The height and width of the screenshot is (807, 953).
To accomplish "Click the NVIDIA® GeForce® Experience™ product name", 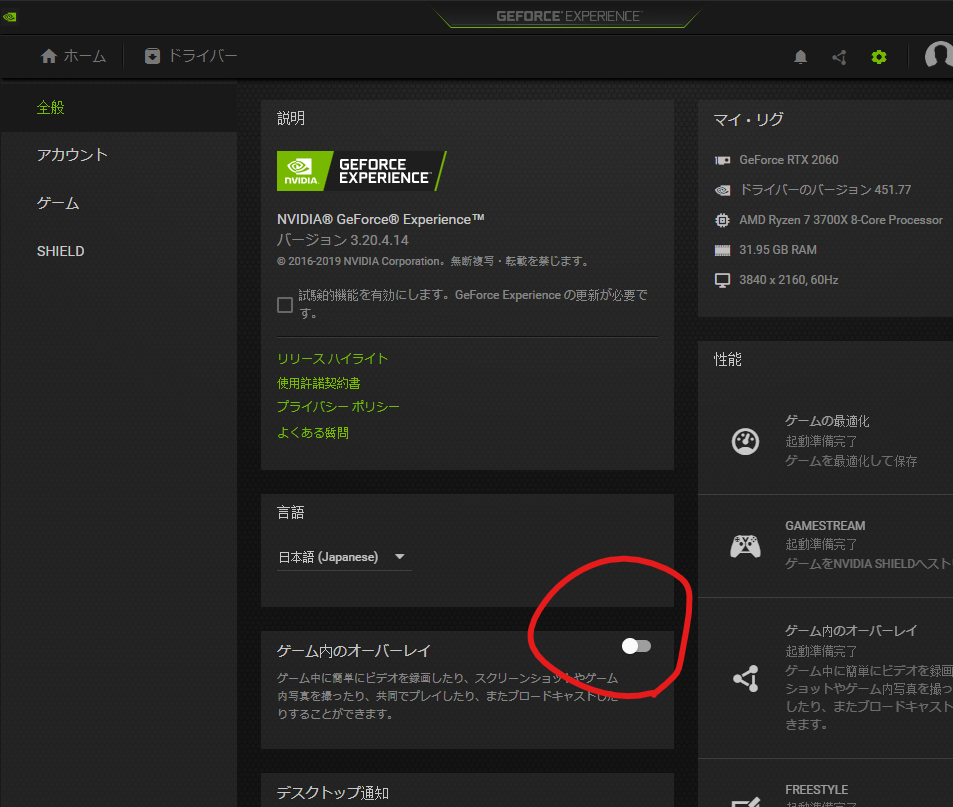I will pos(381,219).
